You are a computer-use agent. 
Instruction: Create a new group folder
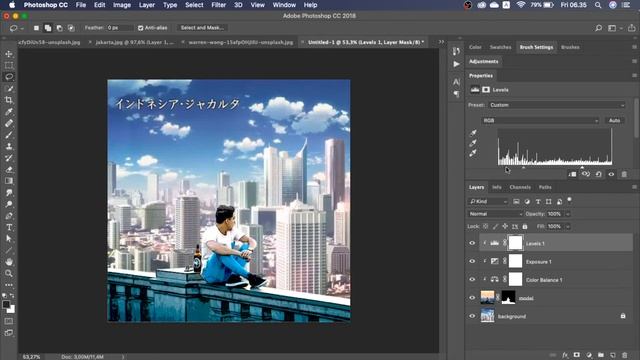601,355
